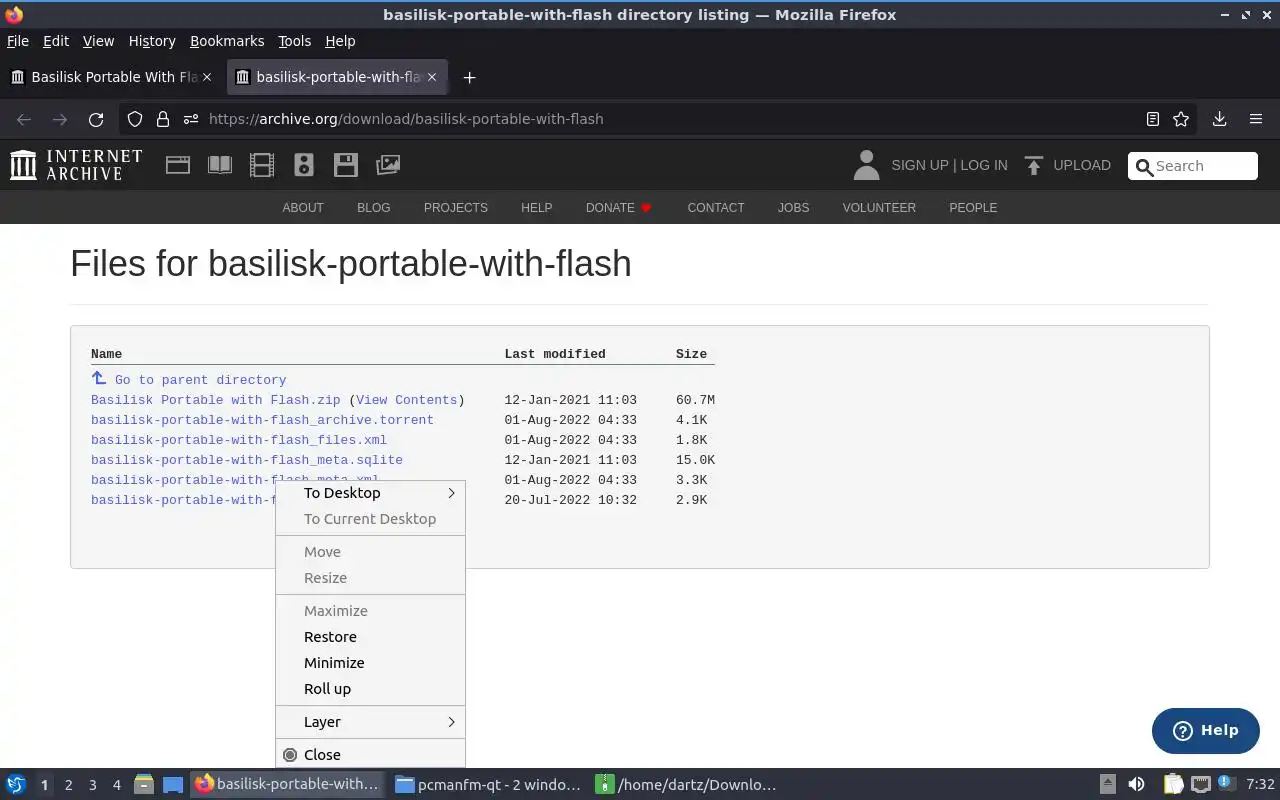Open the History menu
This screenshot has height=800, width=1280.
tap(152, 41)
